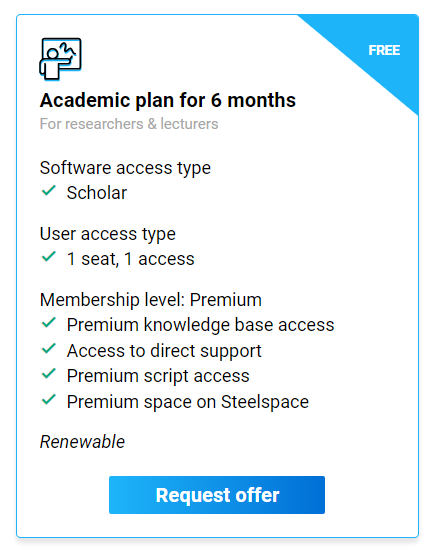Click Access to direct support text

[164, 351]
